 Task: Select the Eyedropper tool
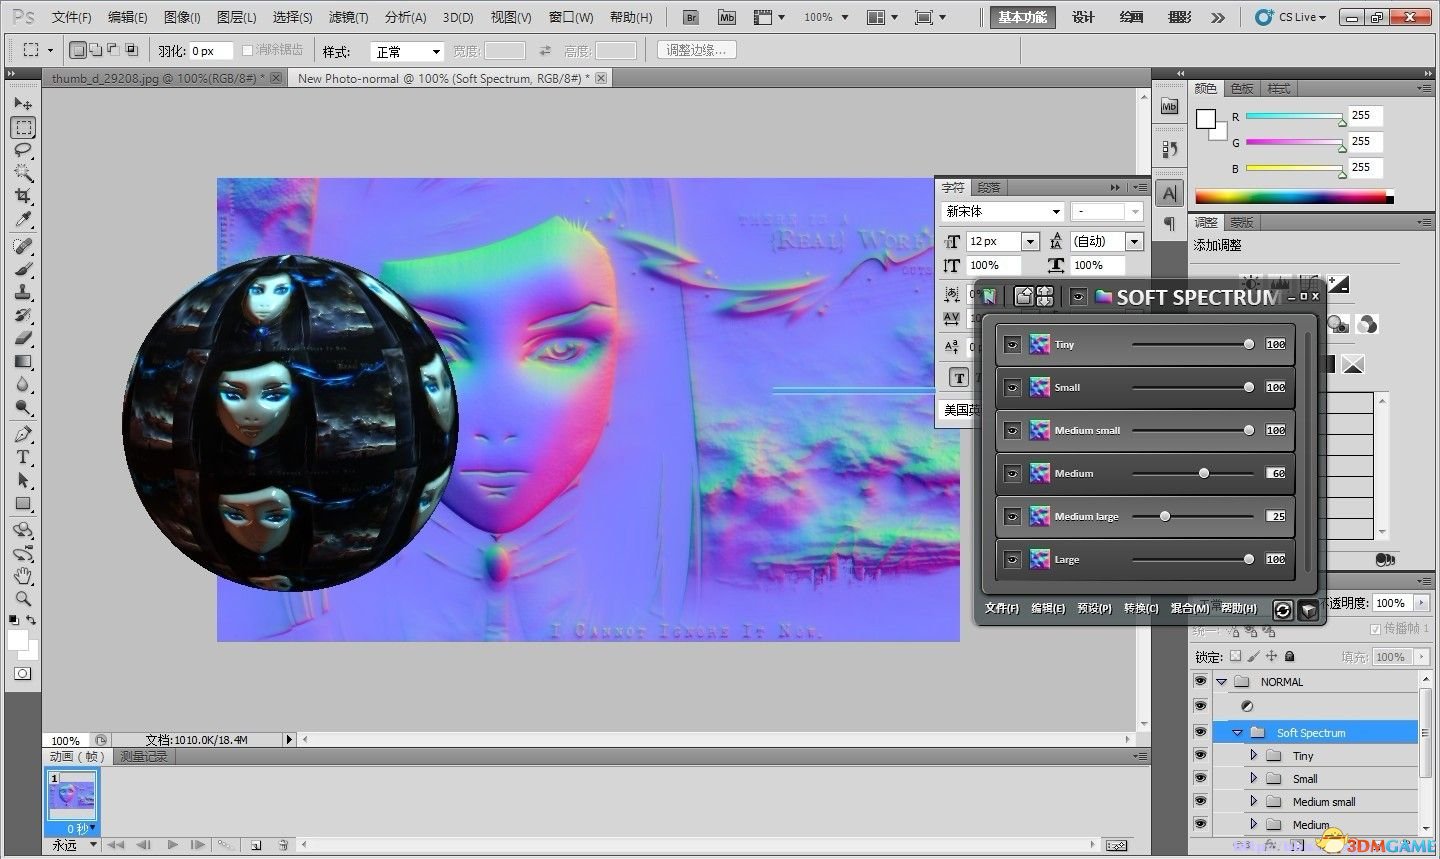tap(23, 219)
